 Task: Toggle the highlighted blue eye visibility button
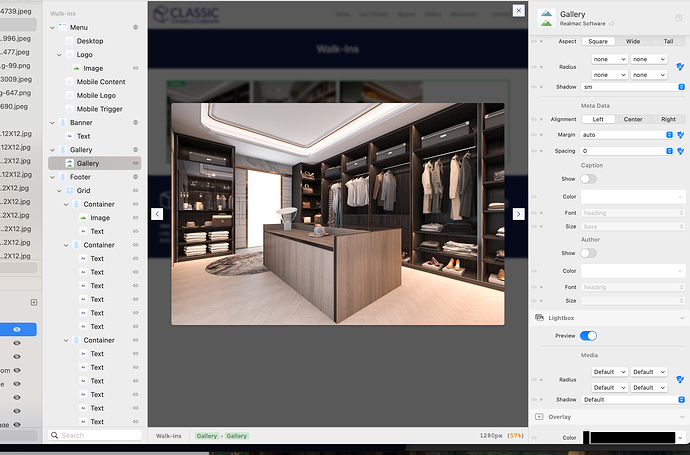click(x=17, y=329)
